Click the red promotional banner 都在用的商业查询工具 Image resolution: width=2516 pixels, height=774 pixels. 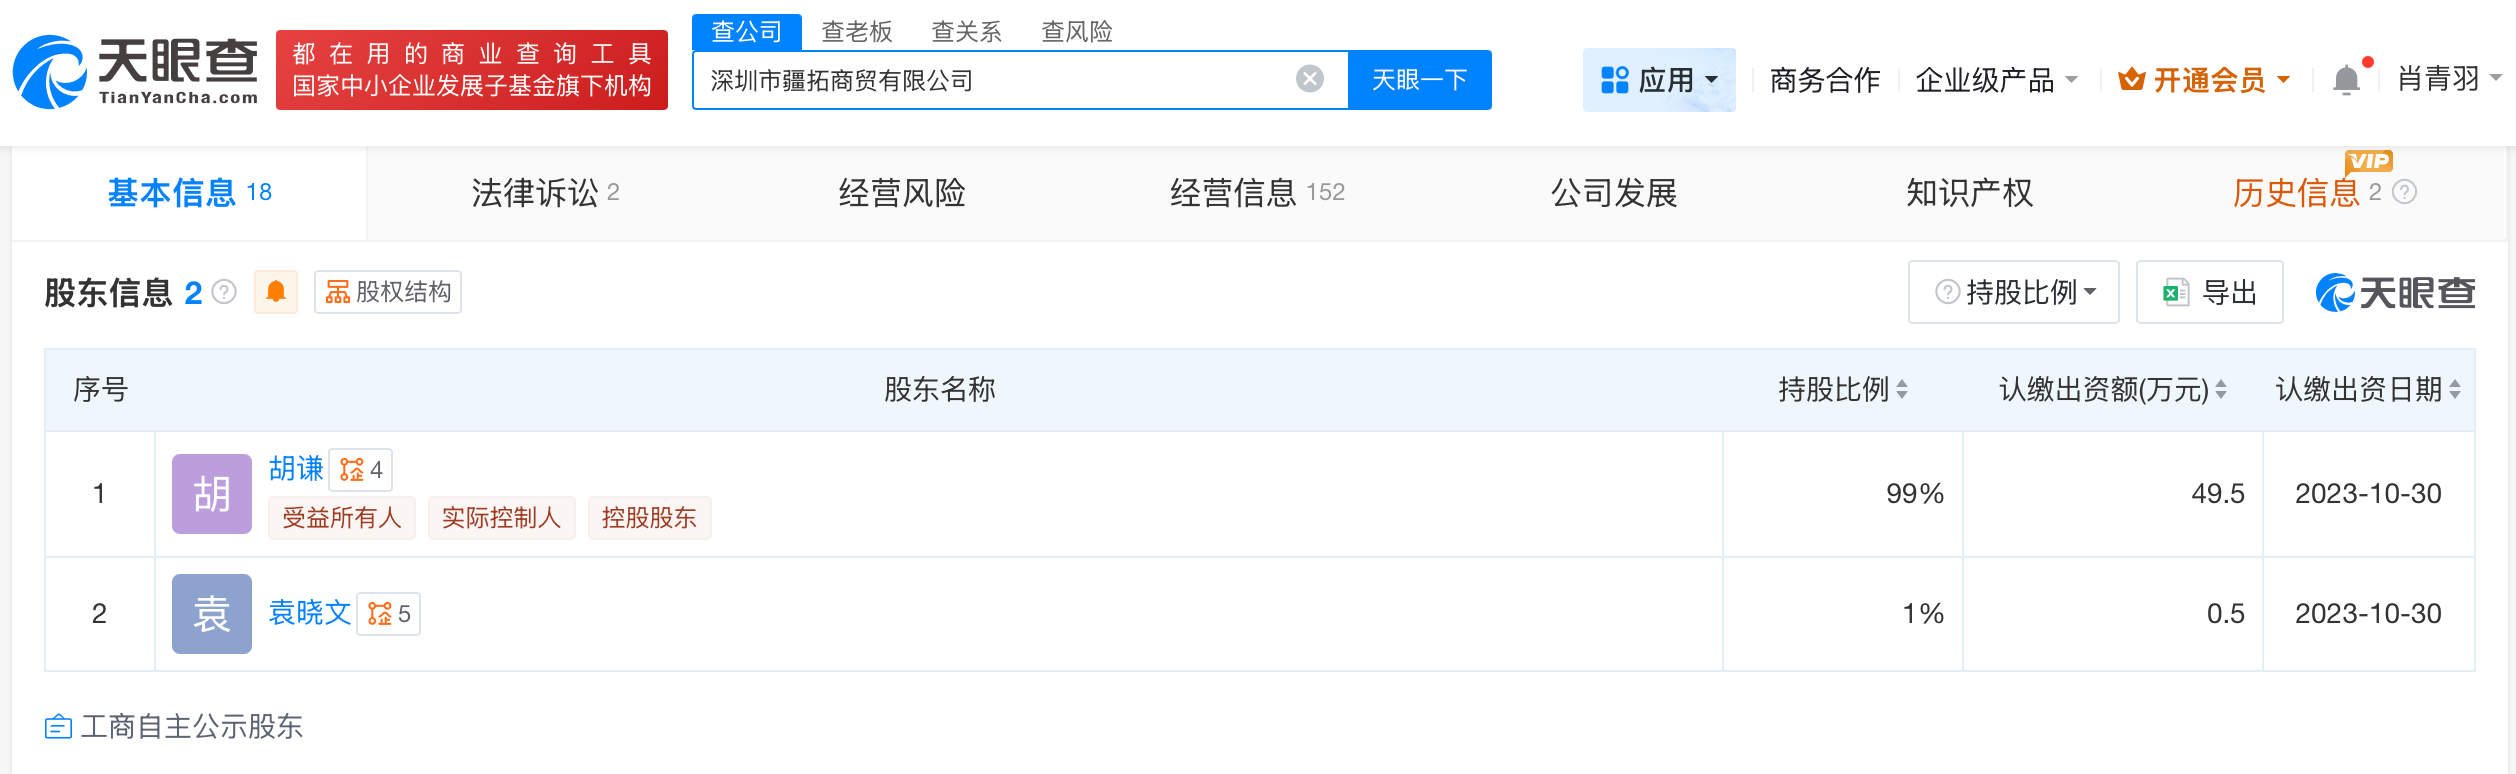(472, 70)
